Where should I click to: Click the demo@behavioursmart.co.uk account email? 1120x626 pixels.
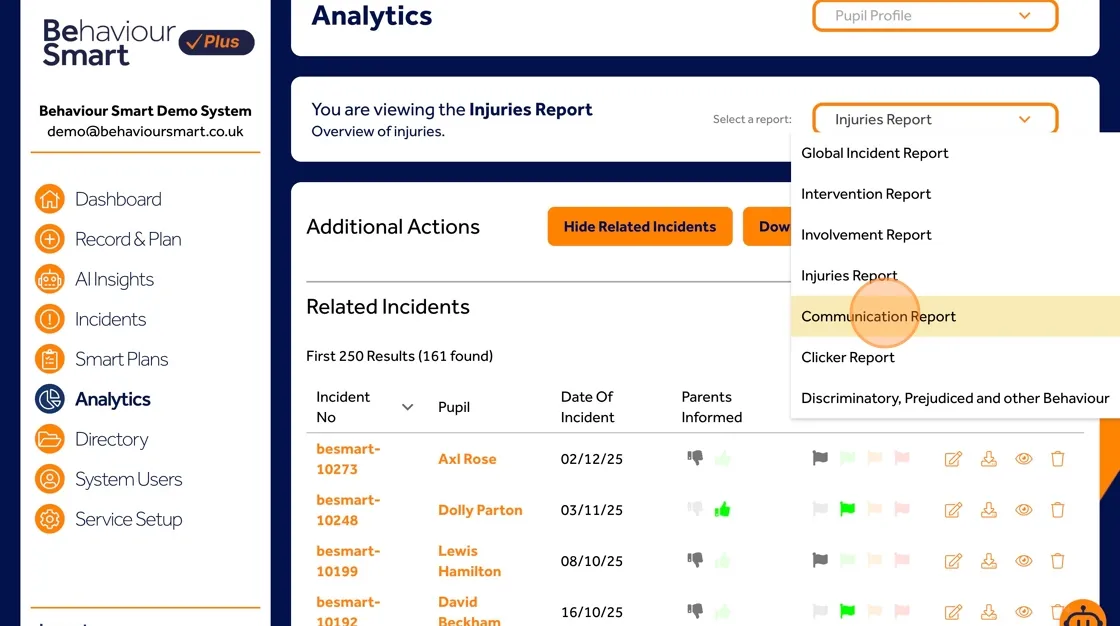[x=145, y=130]
